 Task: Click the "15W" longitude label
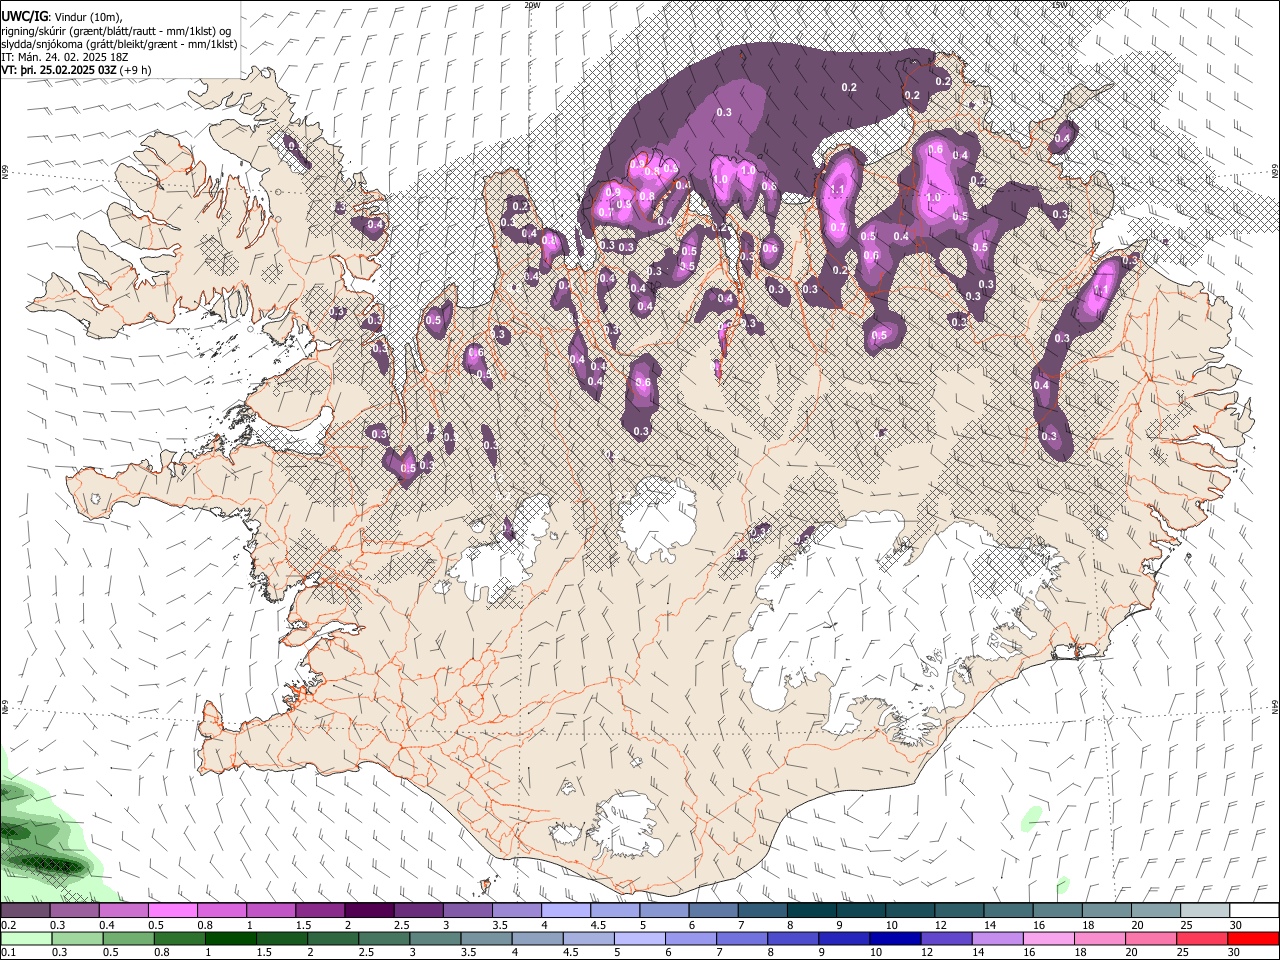(1059, 5)
